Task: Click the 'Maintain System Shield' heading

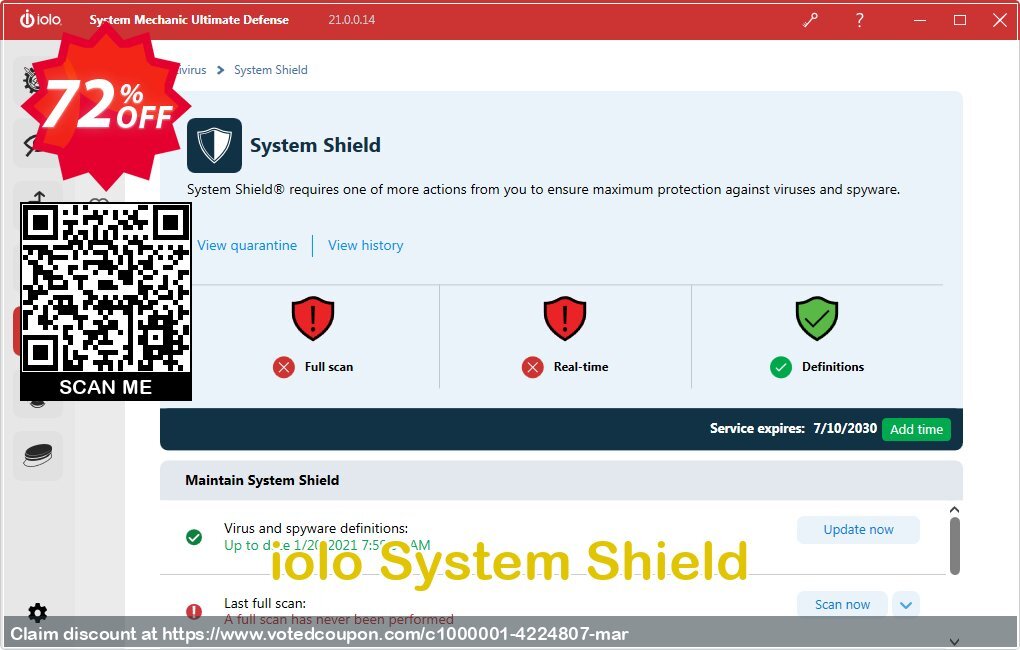Action: point(262,480)
